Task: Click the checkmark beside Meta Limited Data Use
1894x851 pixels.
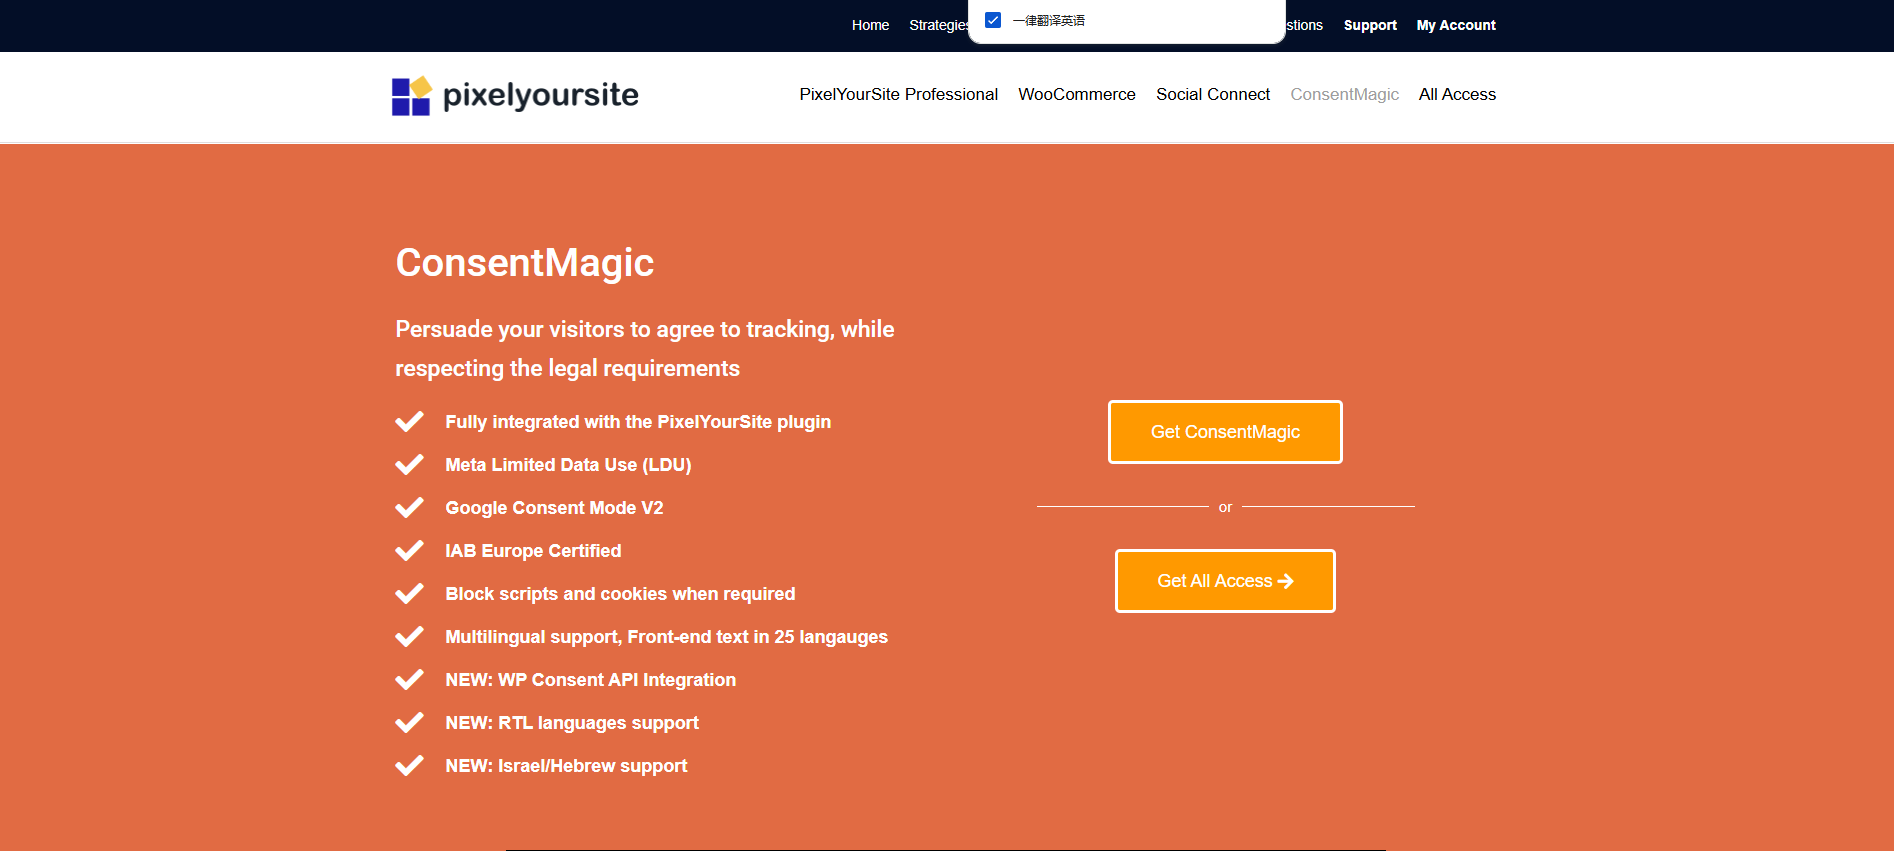Action: 409,465
